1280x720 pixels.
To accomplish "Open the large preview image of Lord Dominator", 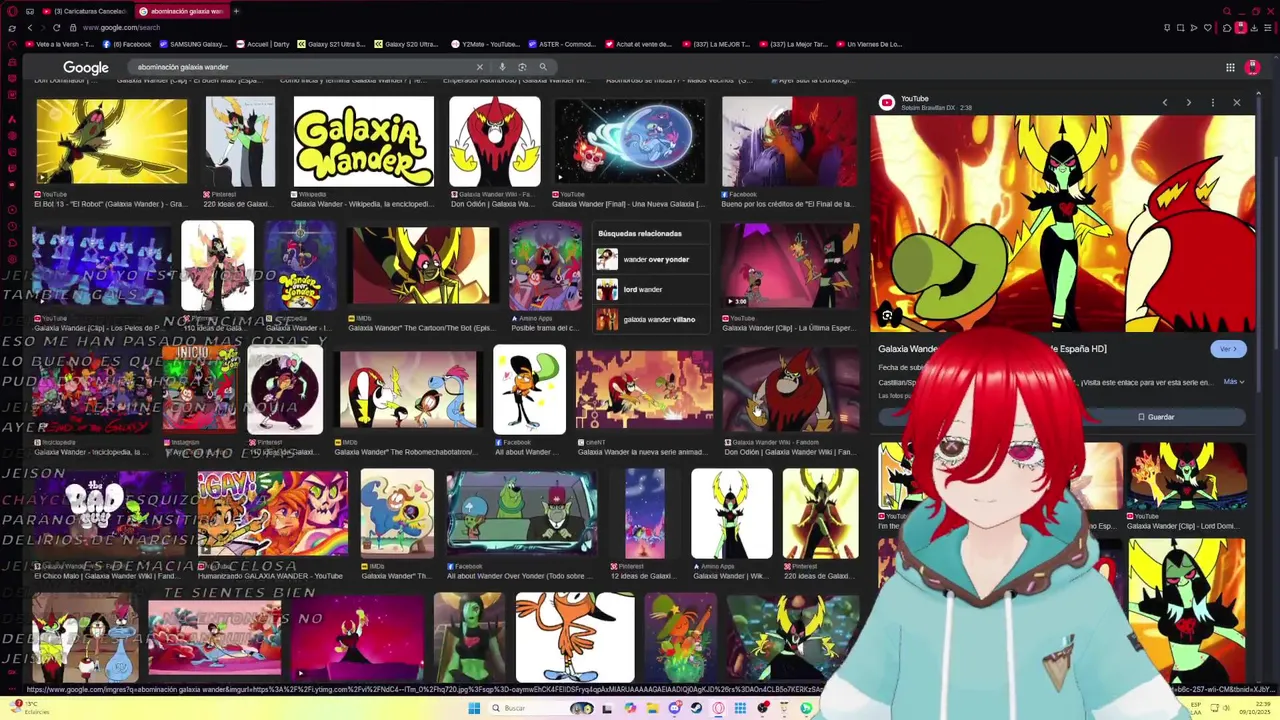I will point(1062,223).
